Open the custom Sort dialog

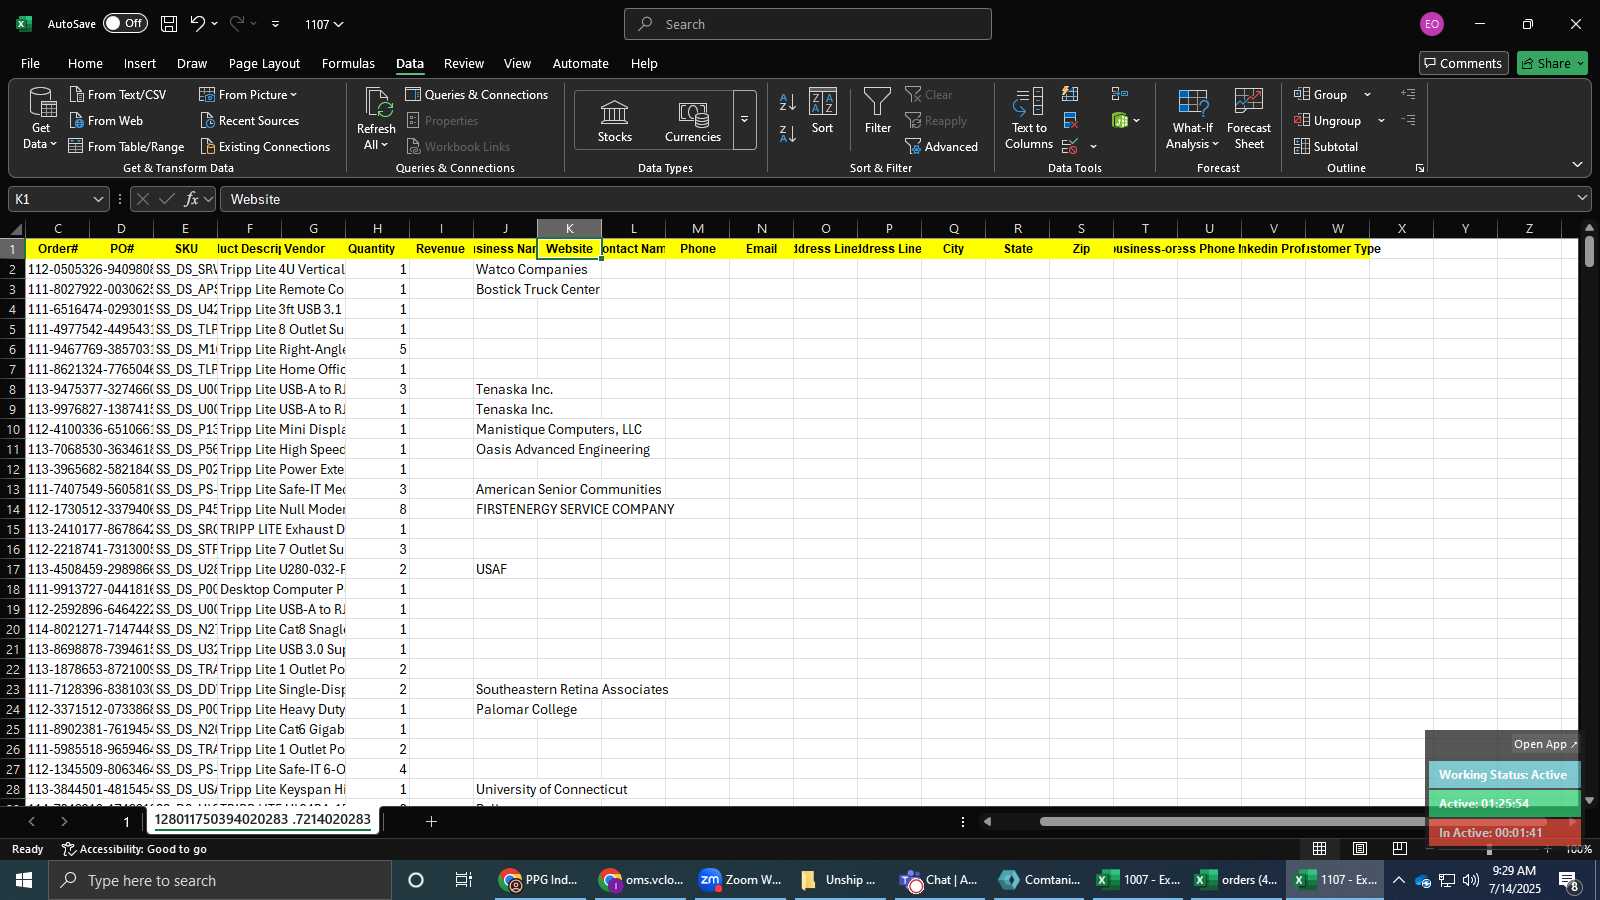click(822, 111)
